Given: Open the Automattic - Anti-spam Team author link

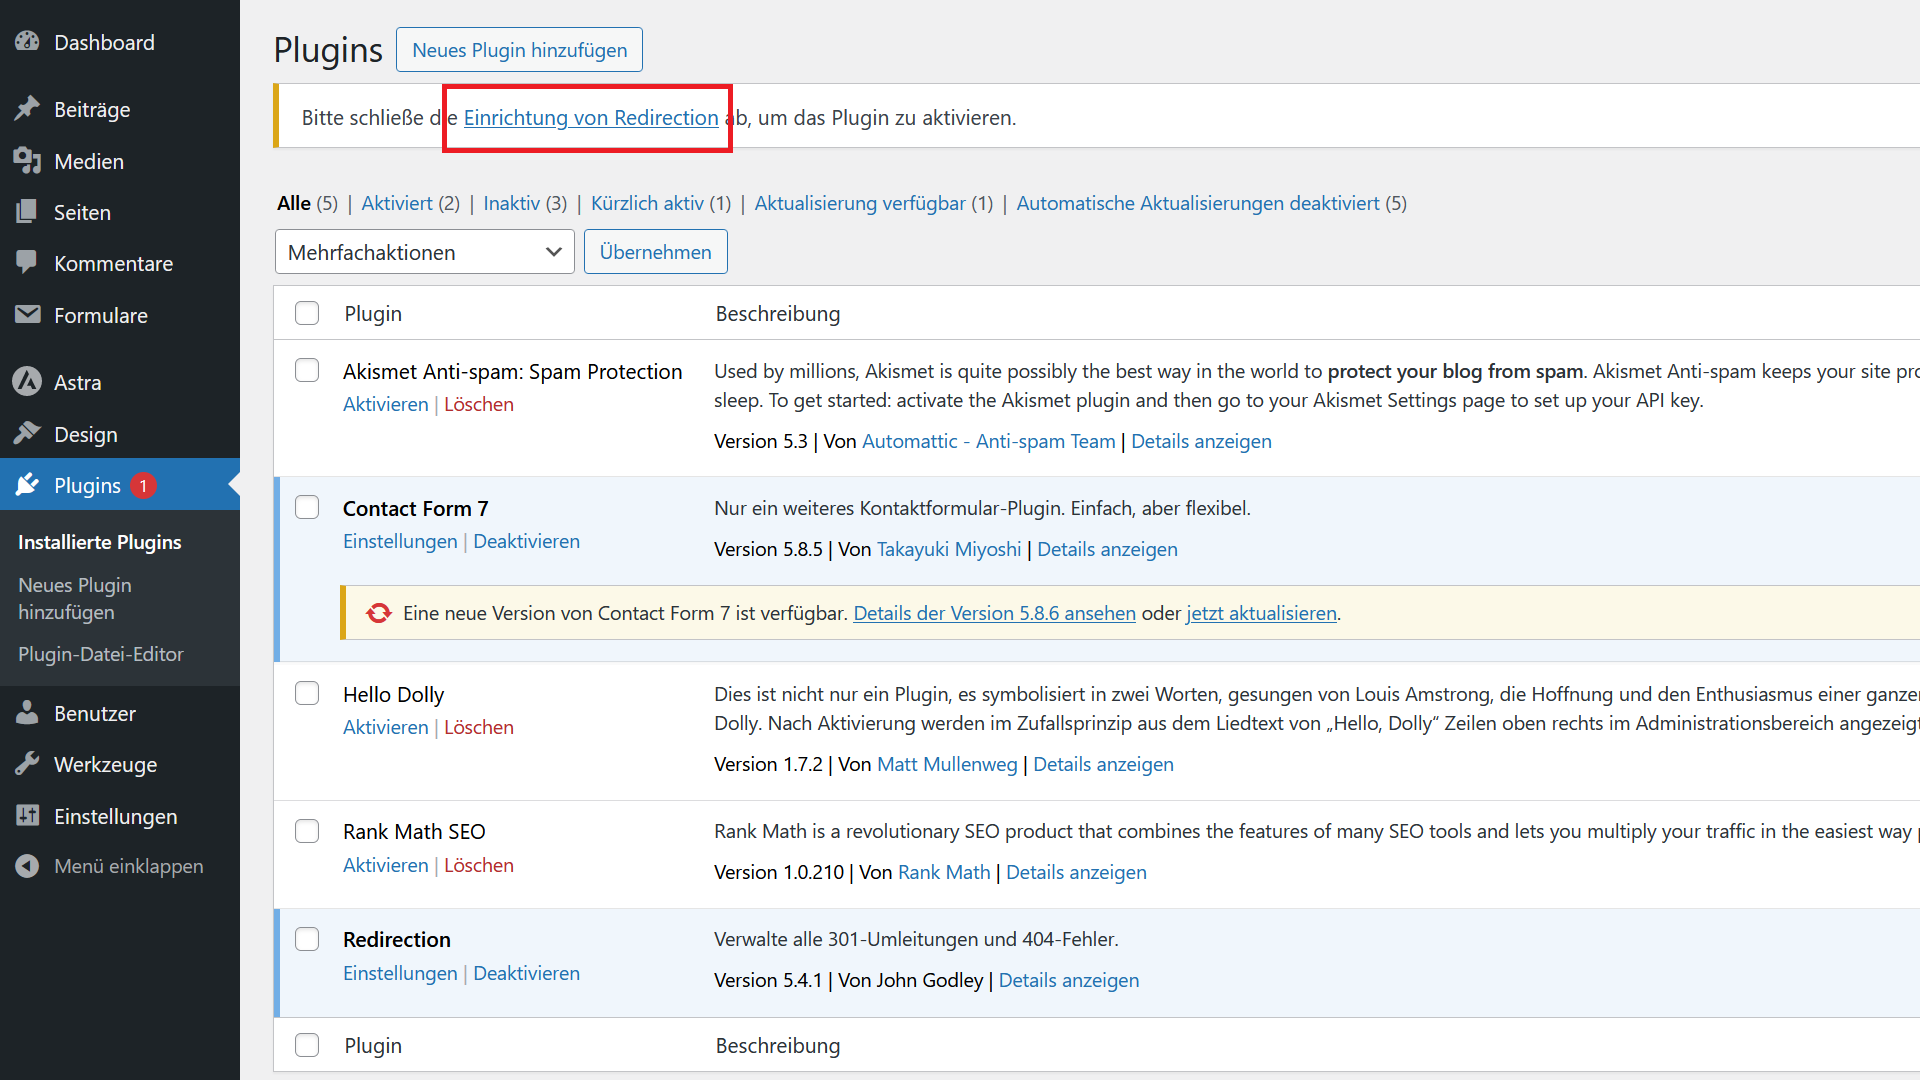Looking at the screenshot, I should click(x=988, y=441).
